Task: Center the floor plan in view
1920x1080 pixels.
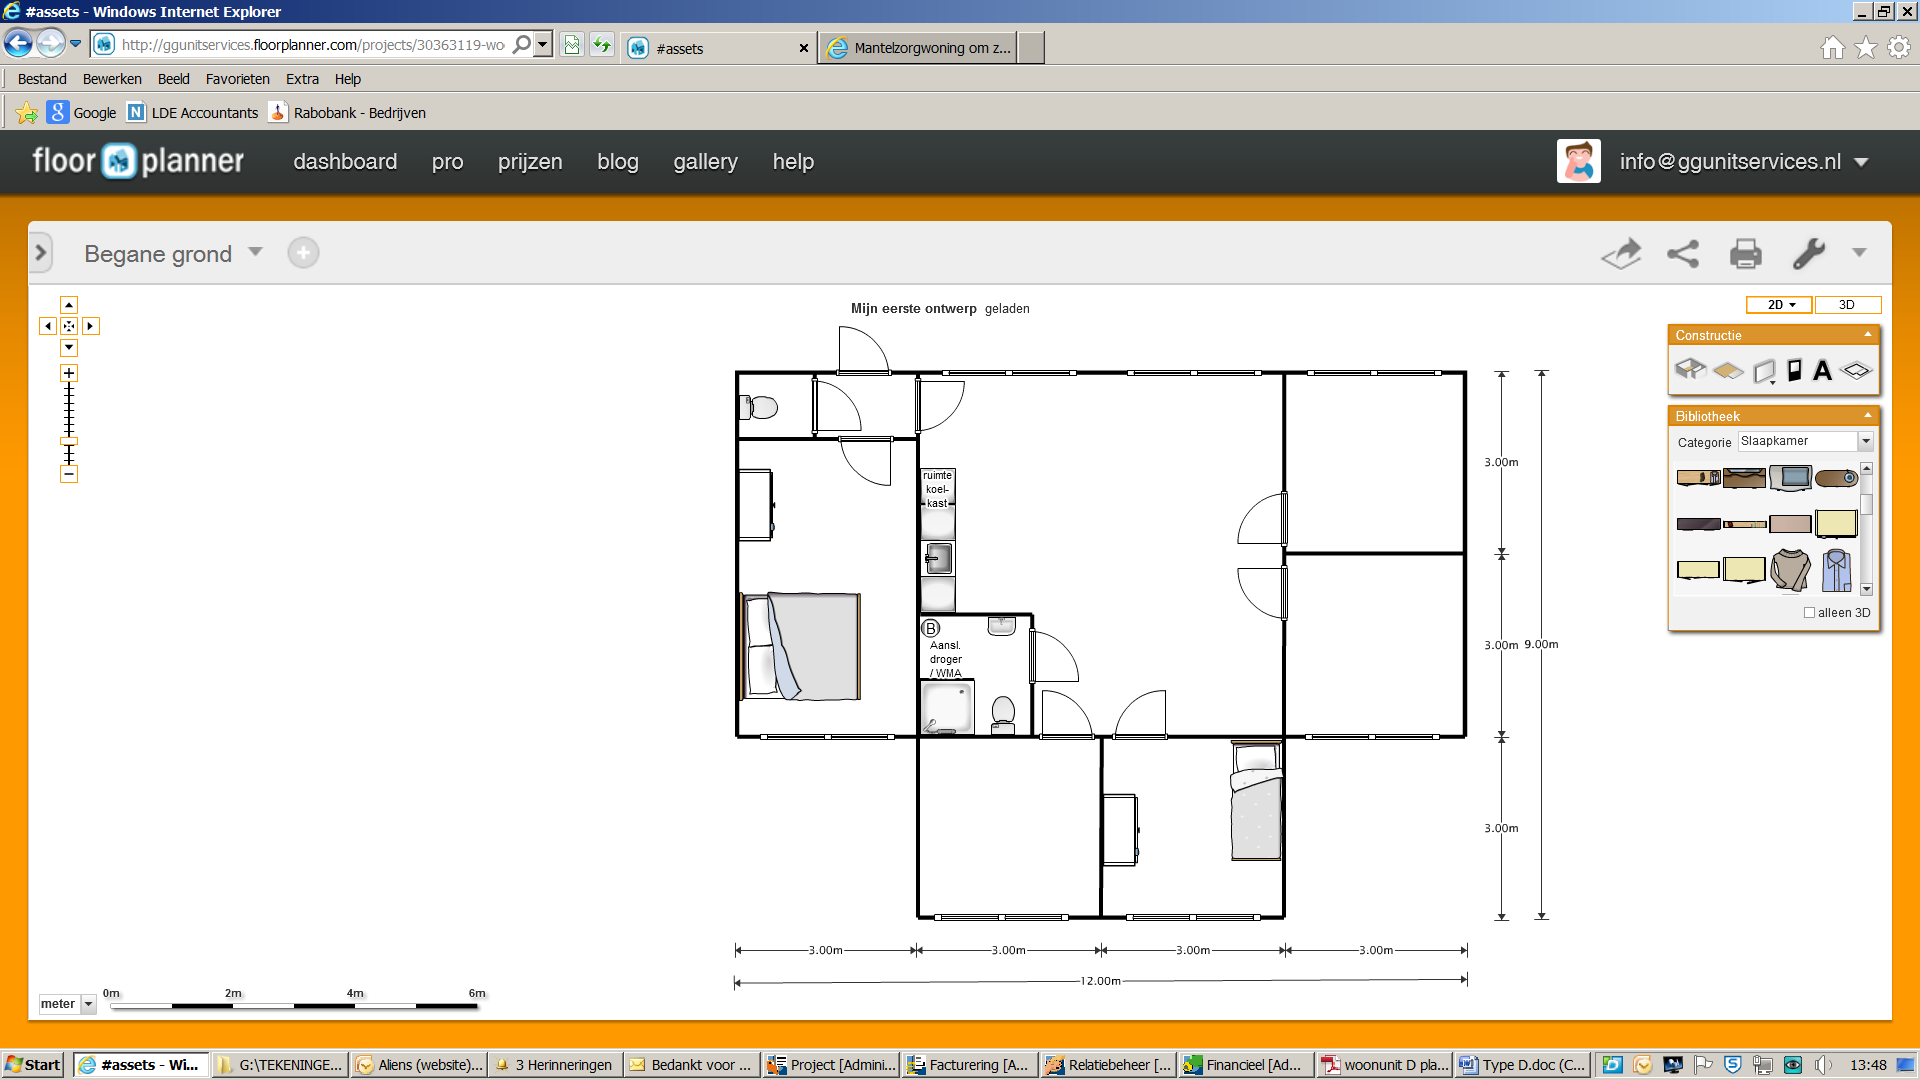Action: click(x=69, y=326)
